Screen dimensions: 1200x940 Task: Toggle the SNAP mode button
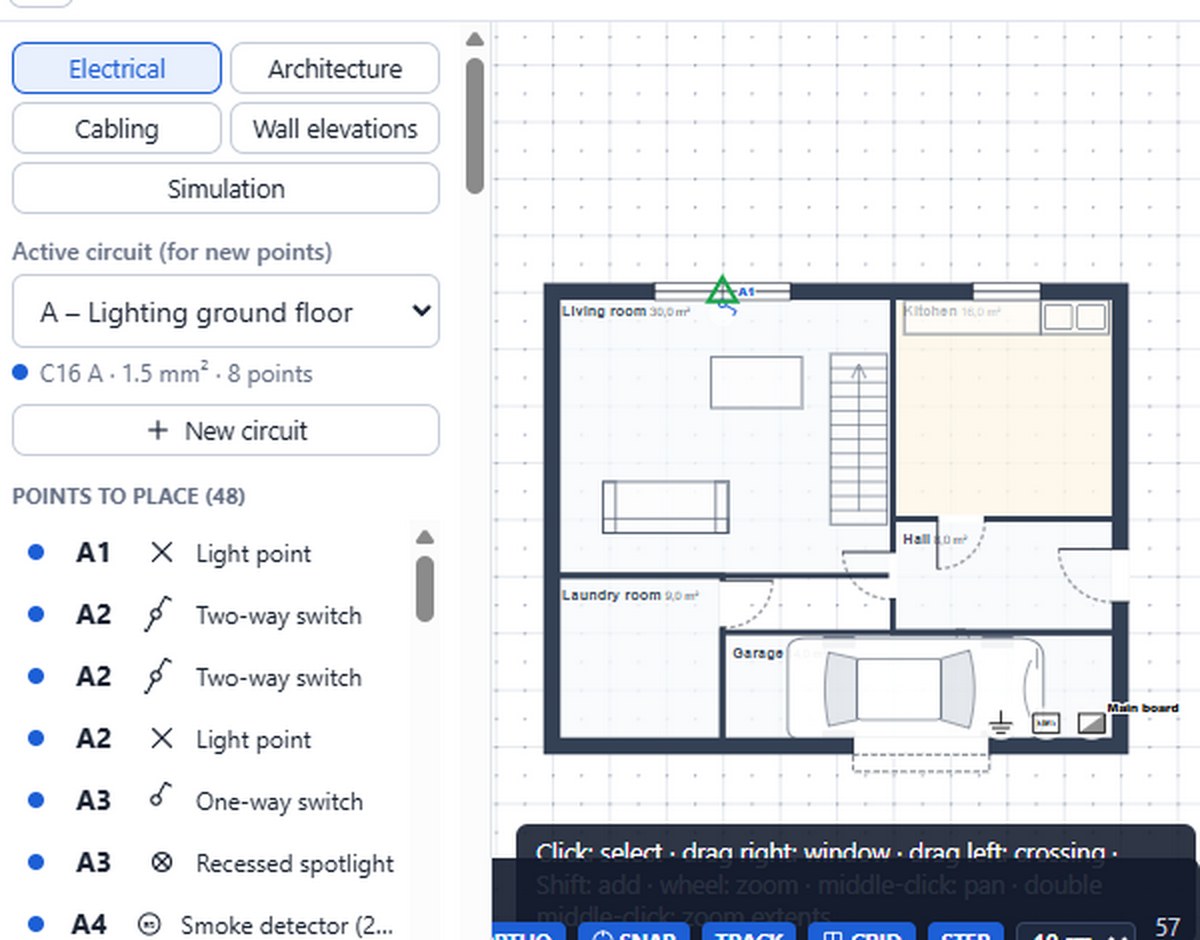632,932
